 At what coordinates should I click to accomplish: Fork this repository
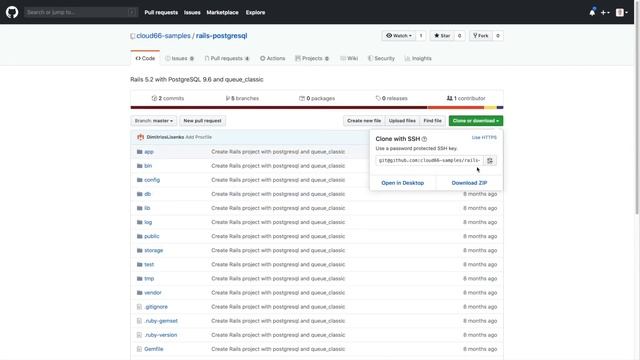click(481, 36)
